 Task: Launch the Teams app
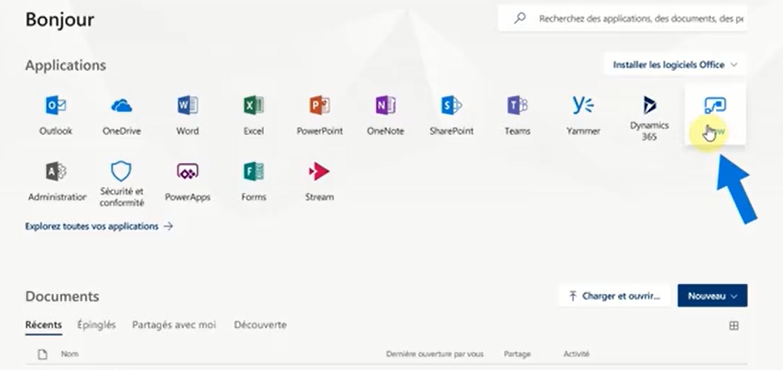(517, 116)
